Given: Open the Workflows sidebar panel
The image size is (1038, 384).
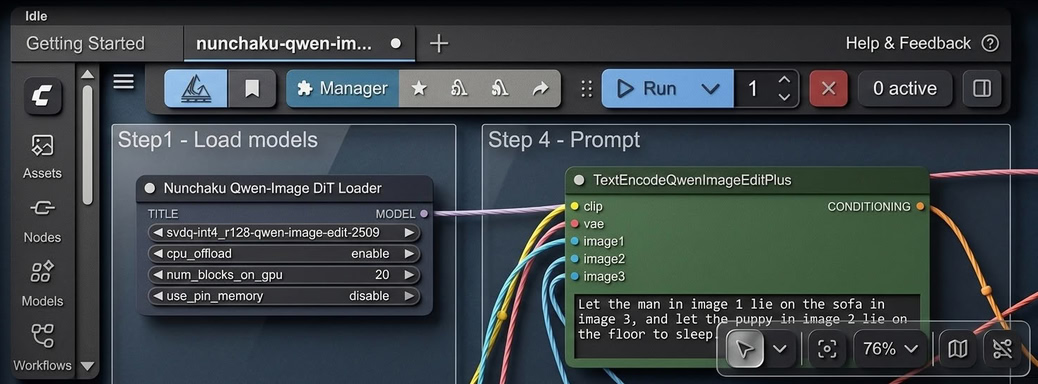Looking at the screenshot, I should coord(42,348).
